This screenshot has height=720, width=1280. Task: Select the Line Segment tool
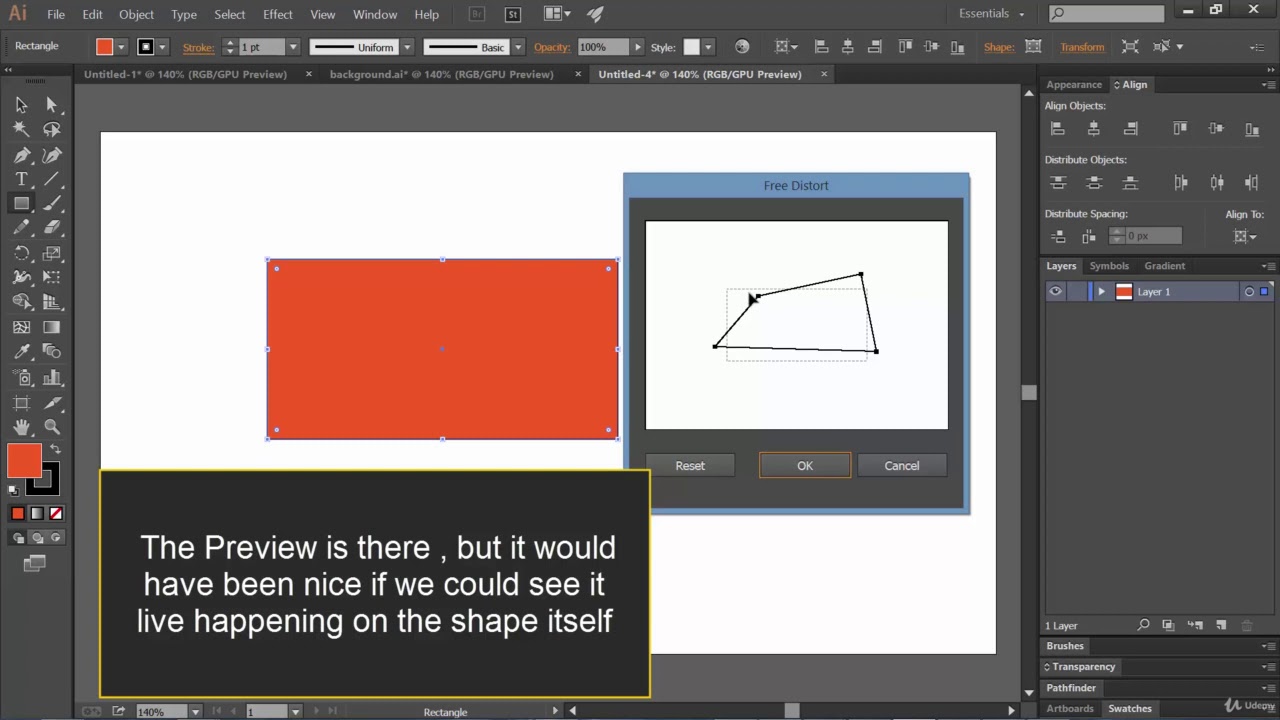pyautogui.click(x=52, y=179)
